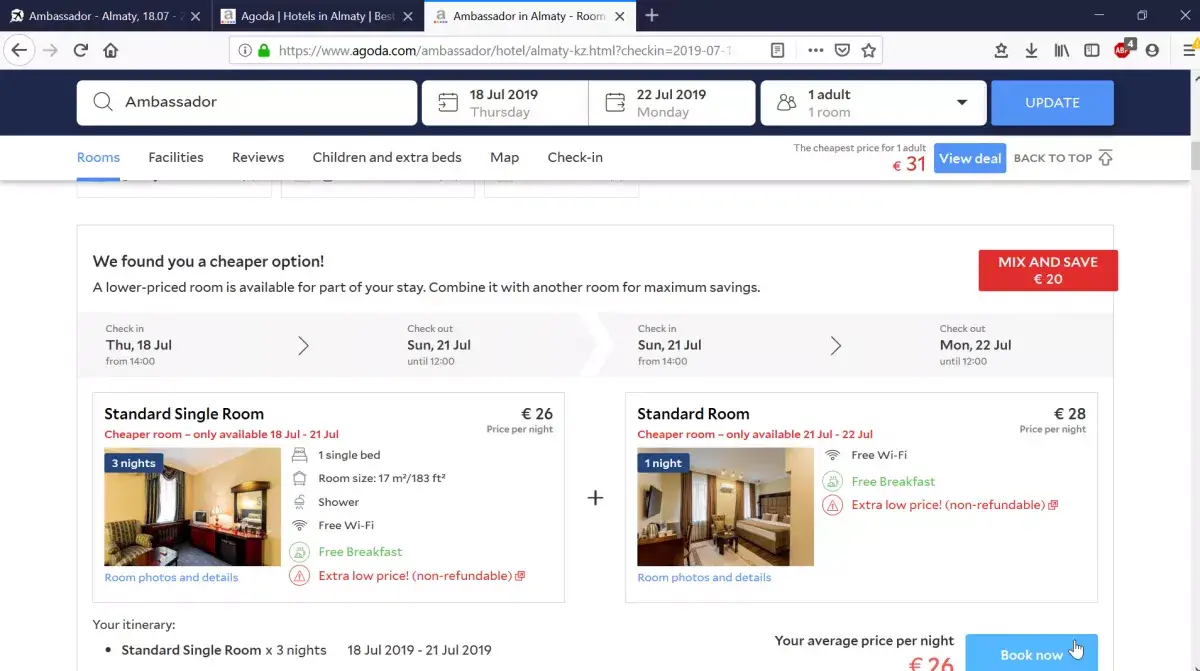Click the UPDATE search button

click(1052, 103)
